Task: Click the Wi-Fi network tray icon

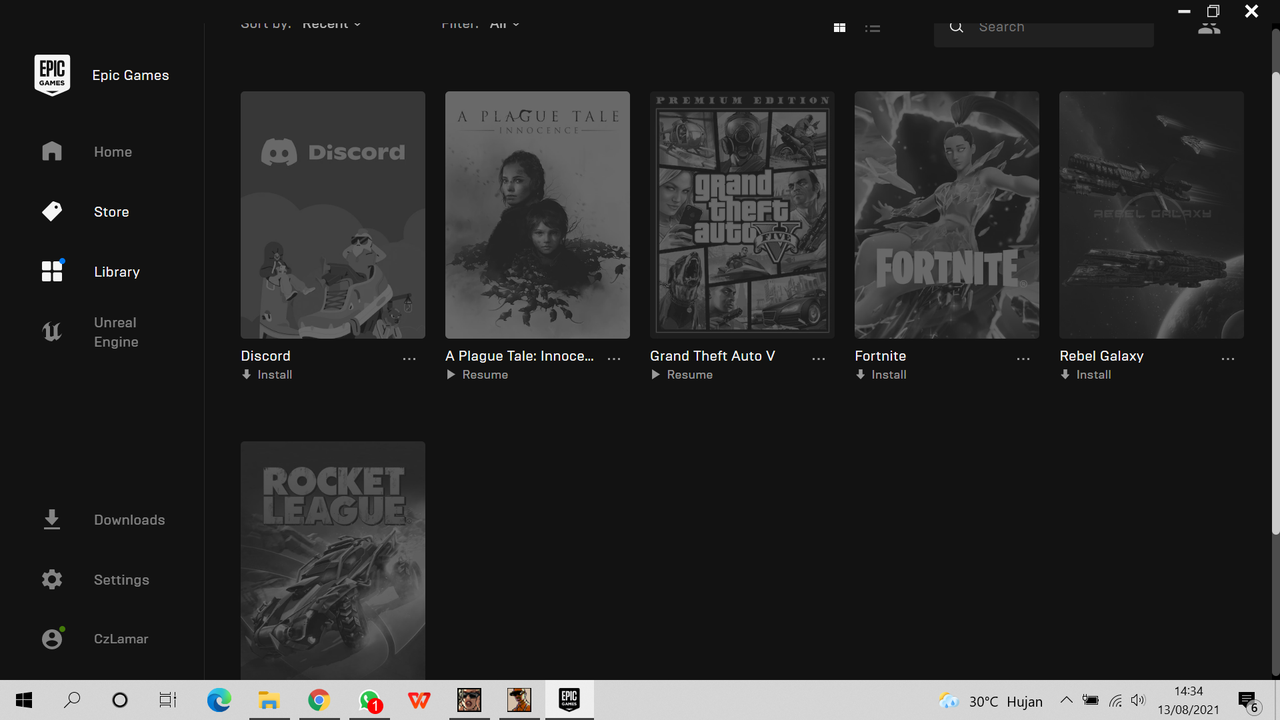Action: point(1115,701)
